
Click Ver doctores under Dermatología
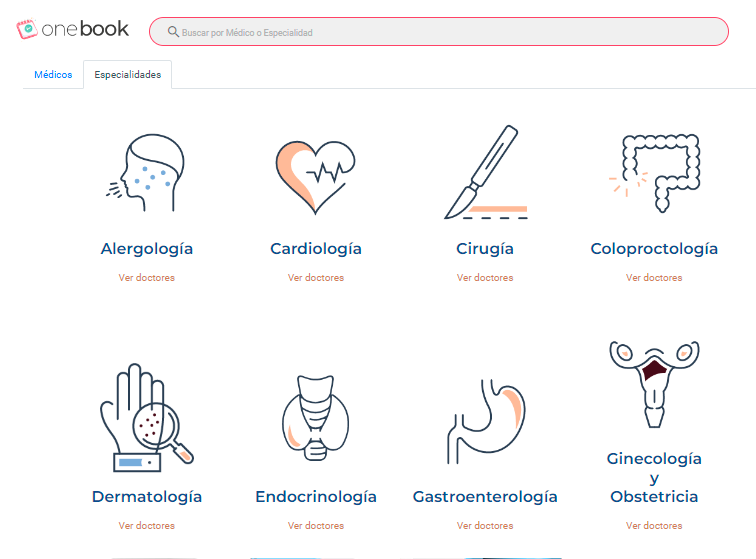(147, 526)
